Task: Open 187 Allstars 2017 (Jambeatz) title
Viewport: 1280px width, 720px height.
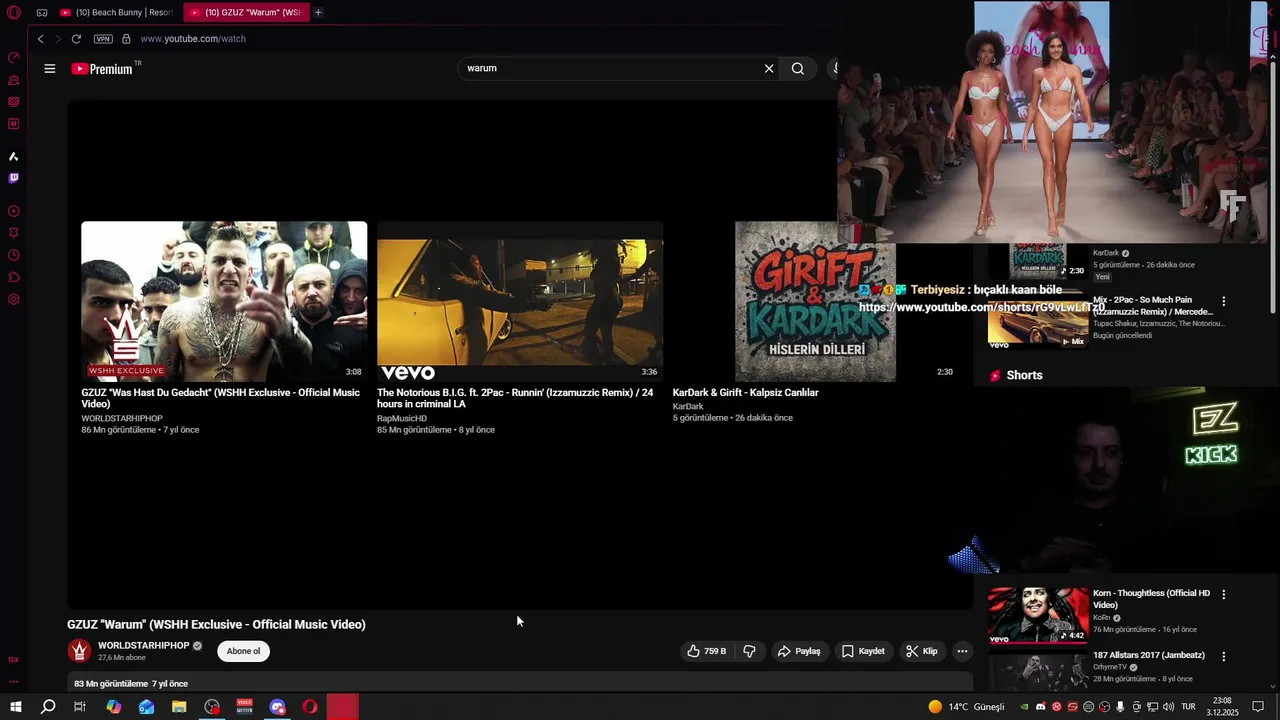Action: coord(1149,656)
